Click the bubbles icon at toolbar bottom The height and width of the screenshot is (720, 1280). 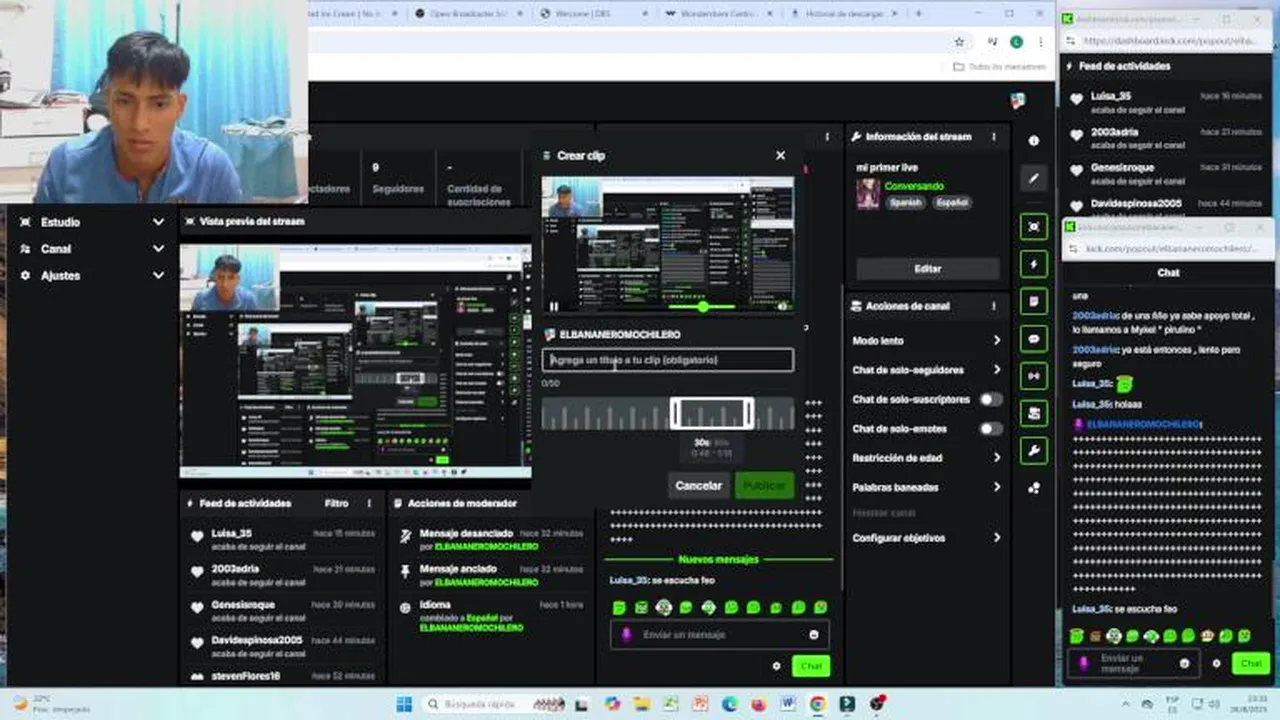tap(1034, 488)
